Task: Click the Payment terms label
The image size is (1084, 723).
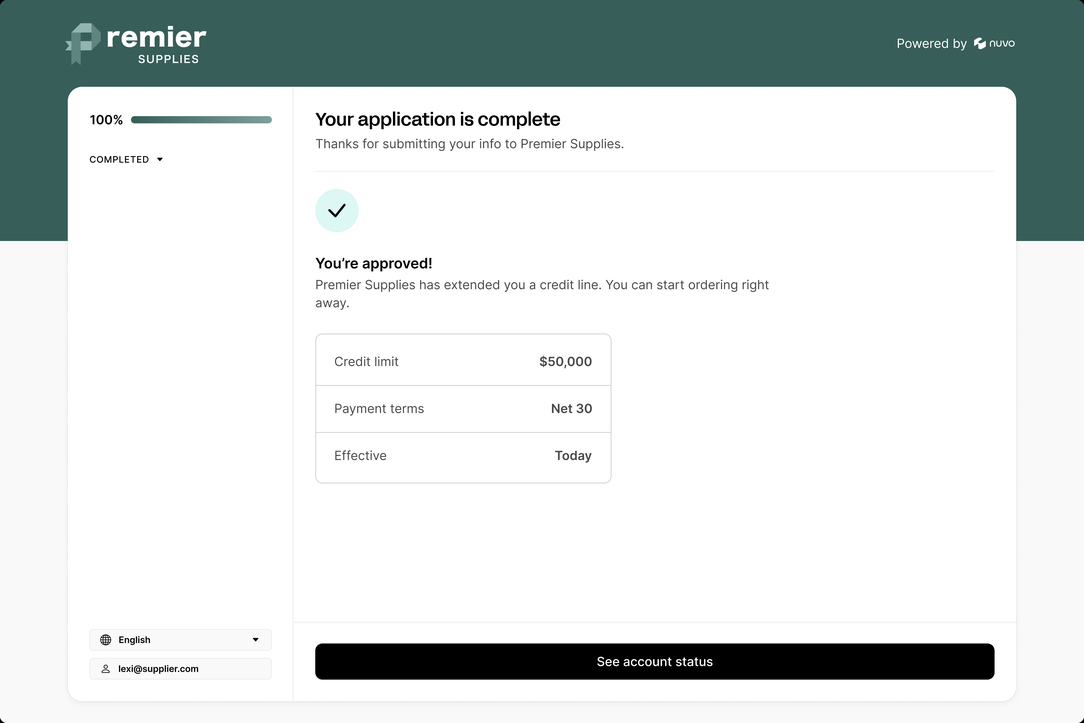Action: pos(379,409)
